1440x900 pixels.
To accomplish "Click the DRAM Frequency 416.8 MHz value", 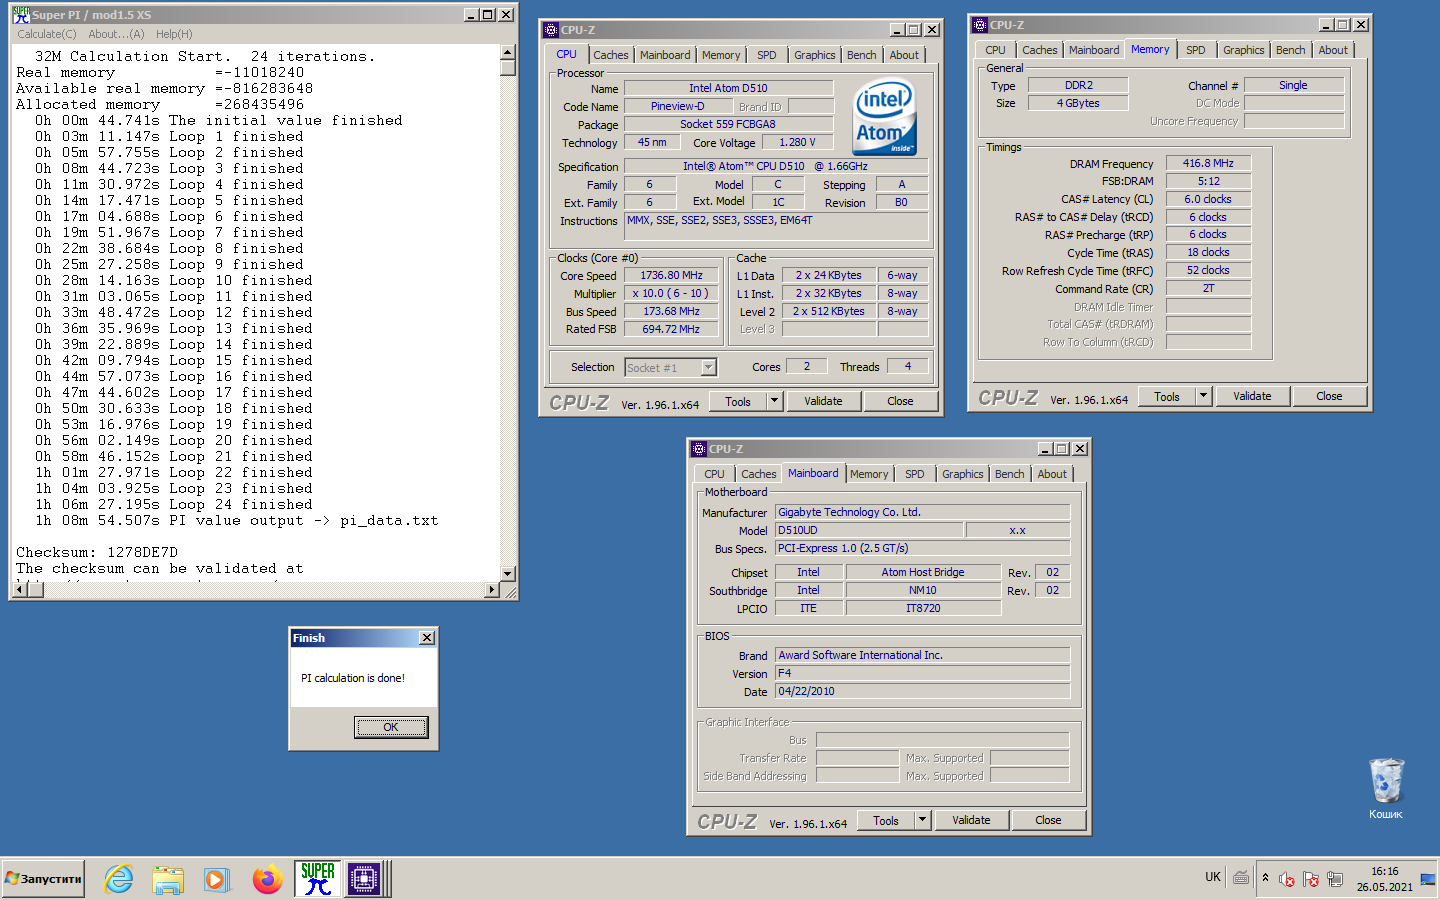I will pyautogui.click(x=1208, y=163).
